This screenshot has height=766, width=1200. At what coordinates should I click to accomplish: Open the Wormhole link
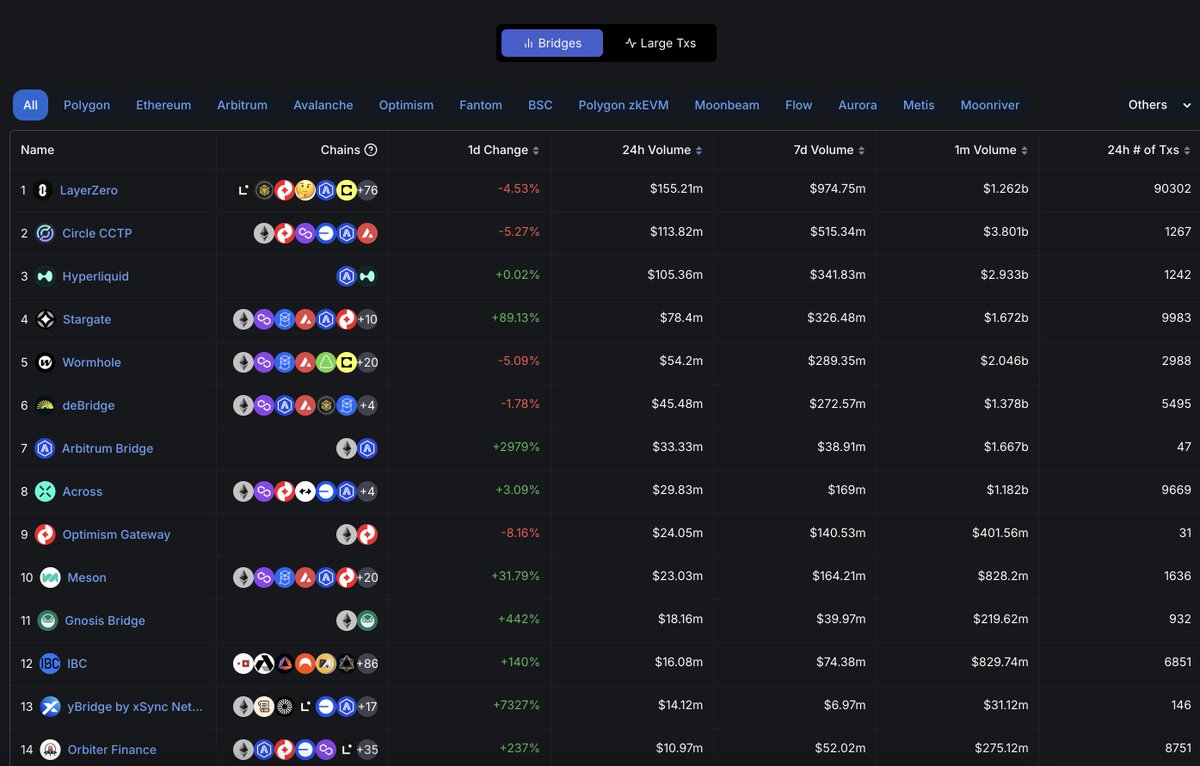pyautogui.click(x=91, y=362)
